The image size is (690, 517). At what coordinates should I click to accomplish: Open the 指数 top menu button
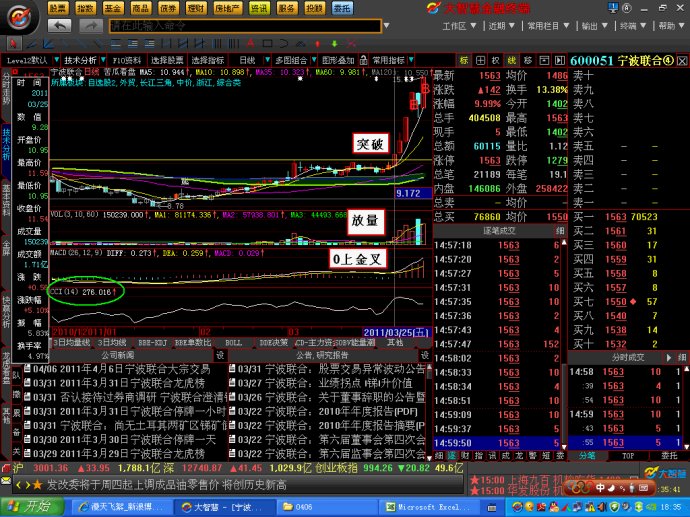[x=85, y=8]
